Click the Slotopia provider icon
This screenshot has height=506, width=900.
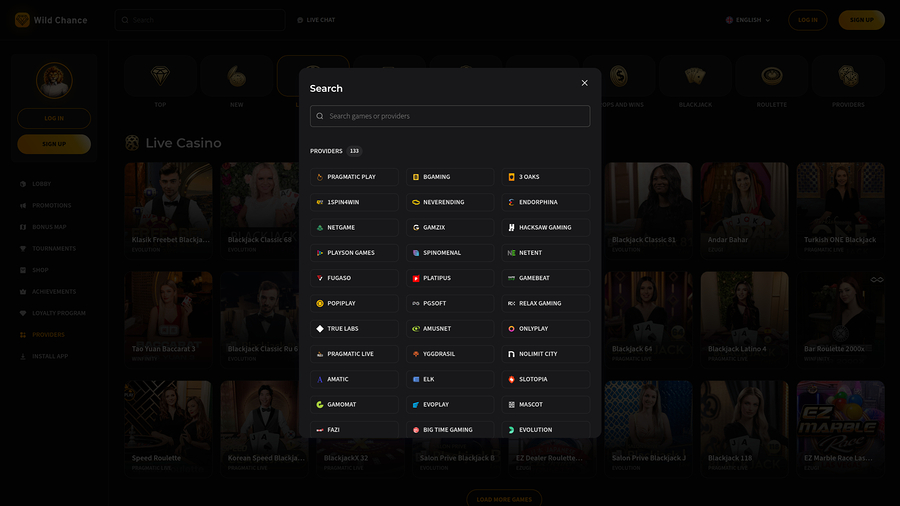(x=511, y=379)
